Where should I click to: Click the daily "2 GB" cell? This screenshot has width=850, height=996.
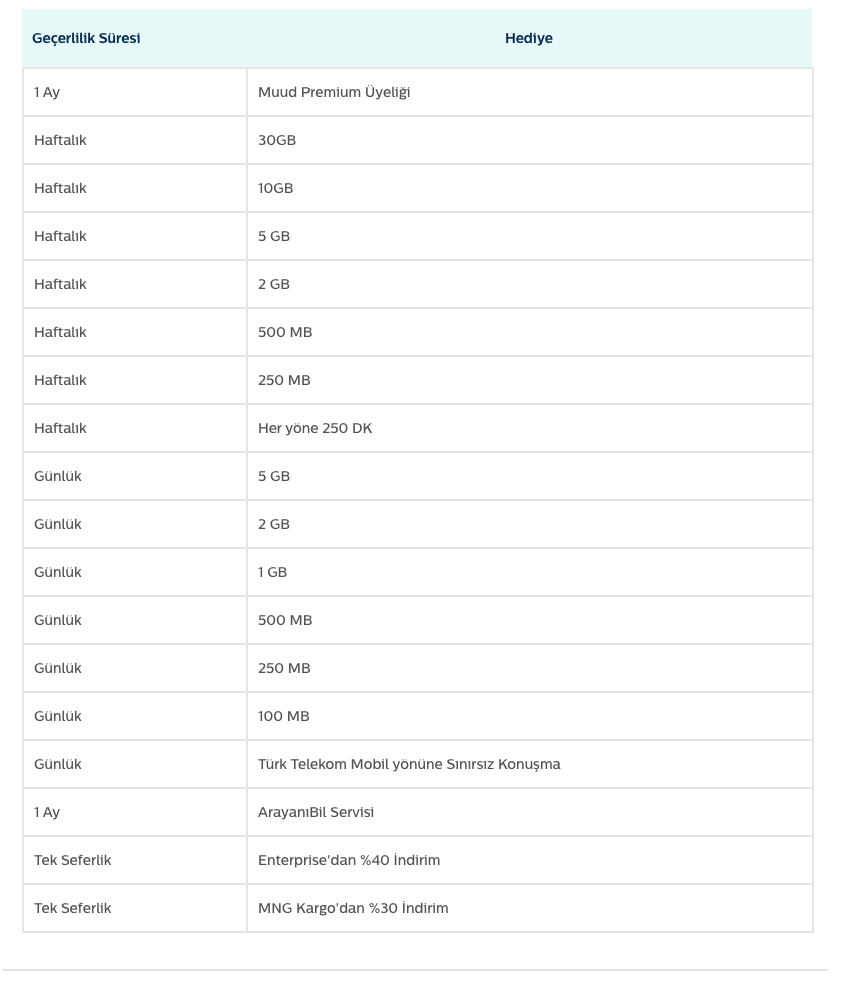coord(274,524)
